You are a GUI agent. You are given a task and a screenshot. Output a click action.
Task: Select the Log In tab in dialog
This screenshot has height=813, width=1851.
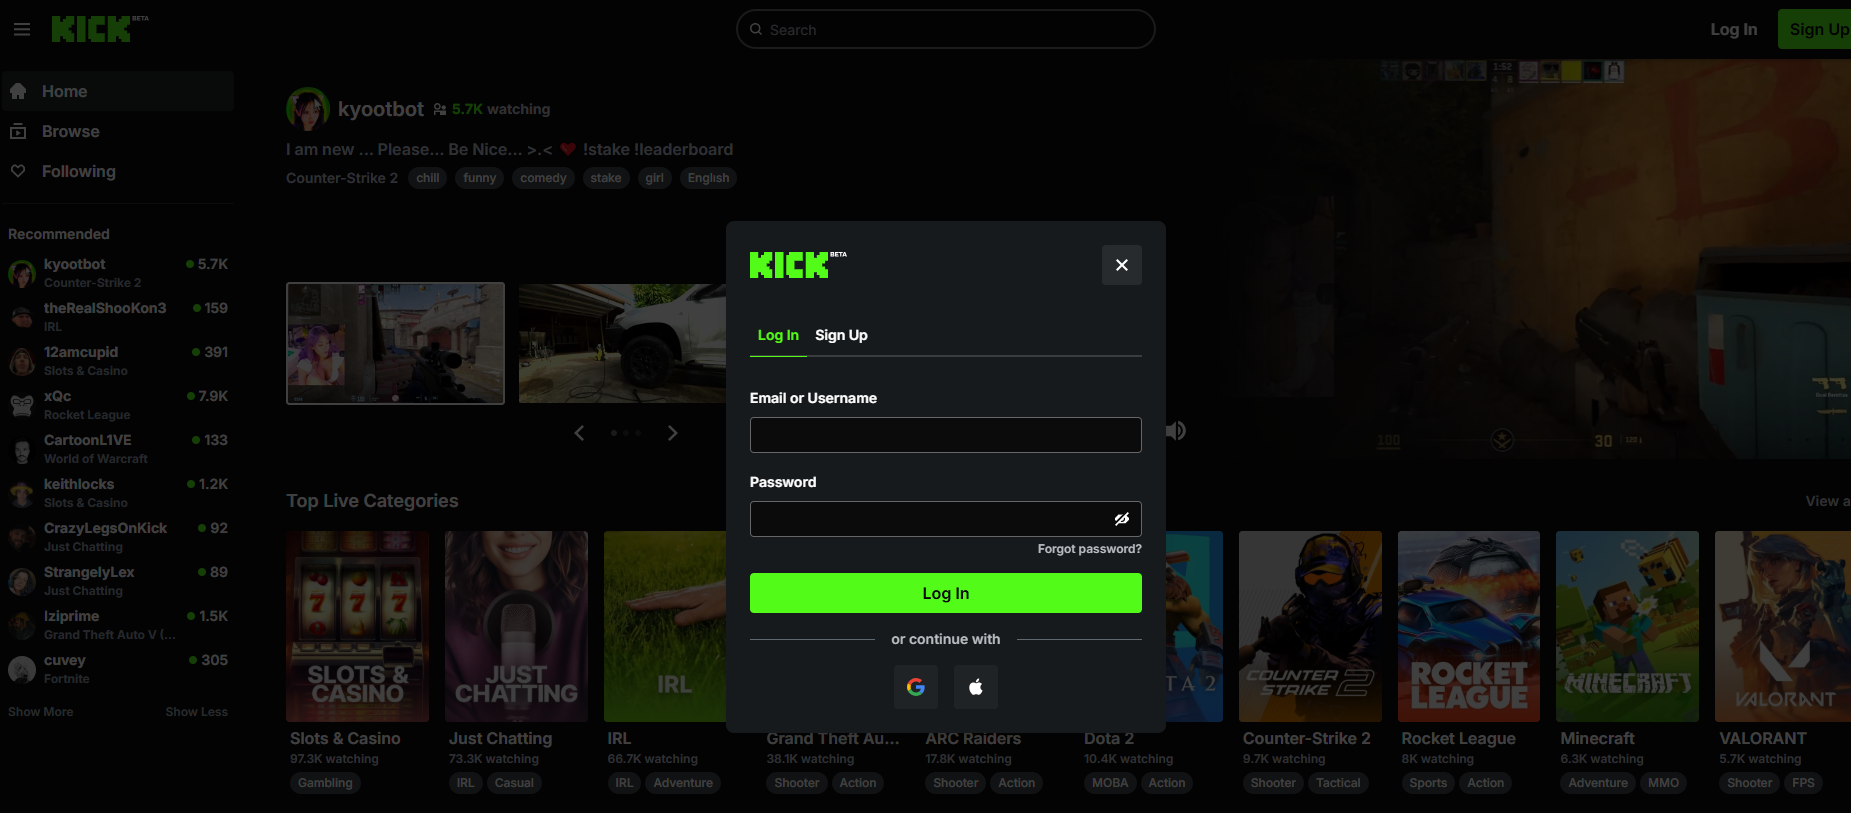(x=778, y=335)
